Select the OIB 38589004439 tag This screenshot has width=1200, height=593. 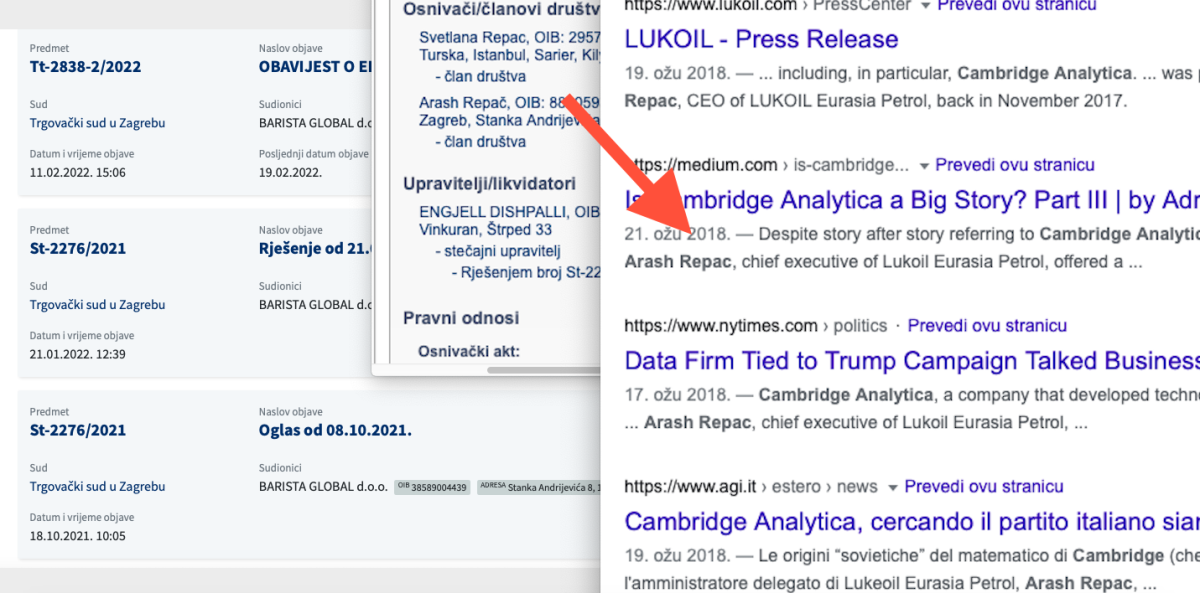pos(432,487)
